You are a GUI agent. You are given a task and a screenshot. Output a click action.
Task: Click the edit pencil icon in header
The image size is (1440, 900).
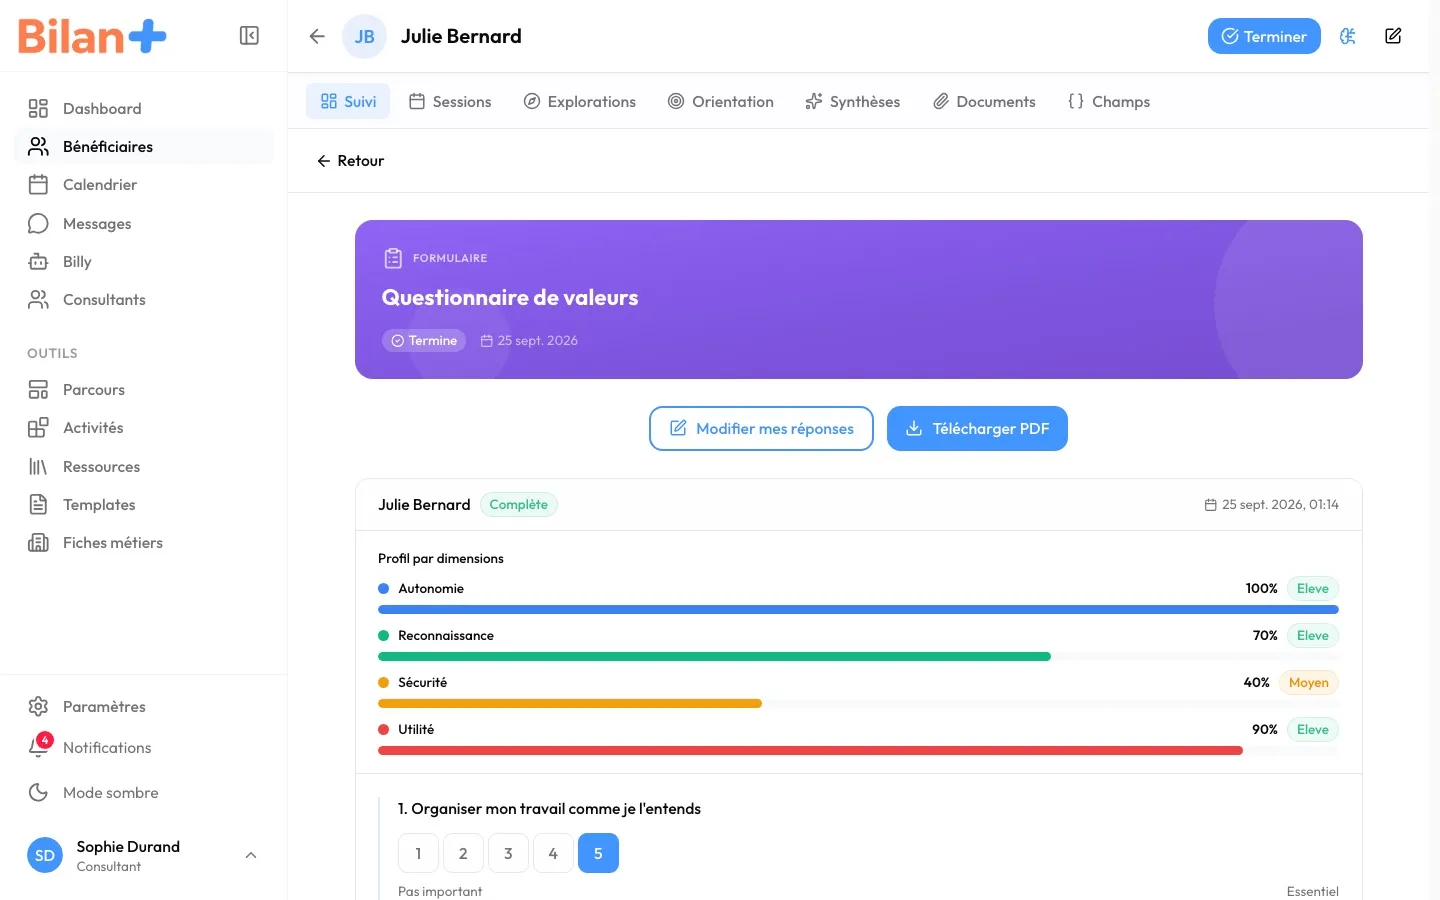1393,36
